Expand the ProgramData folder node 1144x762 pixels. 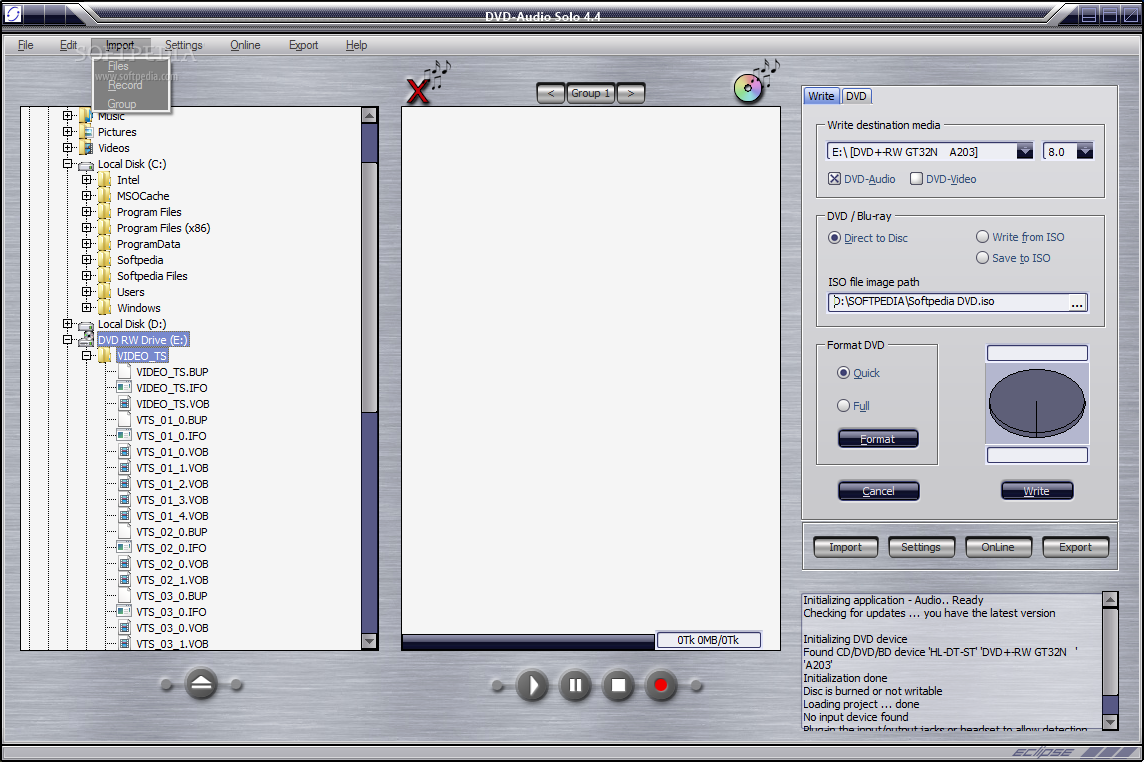[86, 244]
